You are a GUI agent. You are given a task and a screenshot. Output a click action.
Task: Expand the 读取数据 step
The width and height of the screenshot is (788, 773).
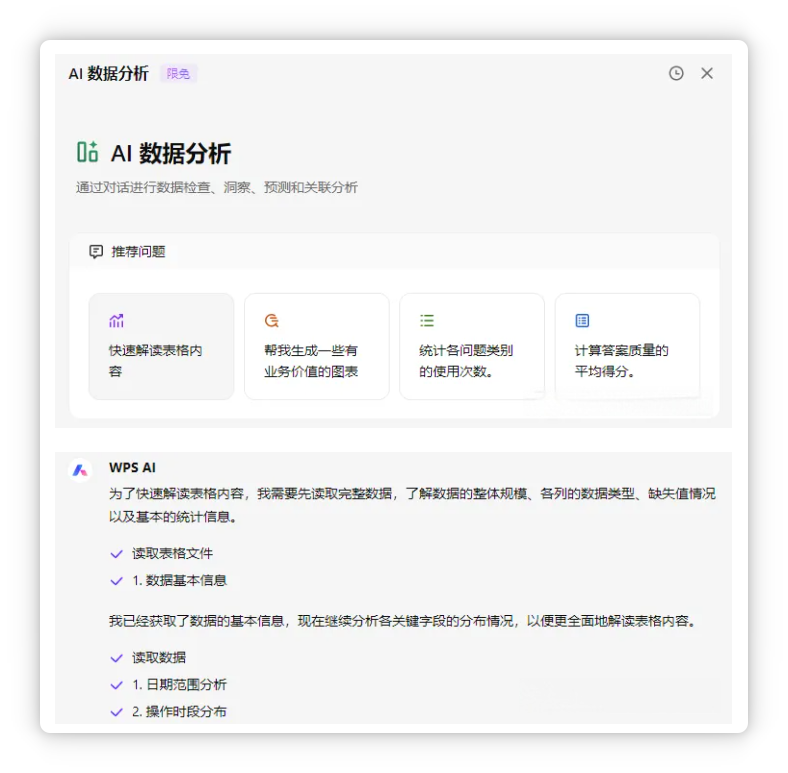[159, 657]
